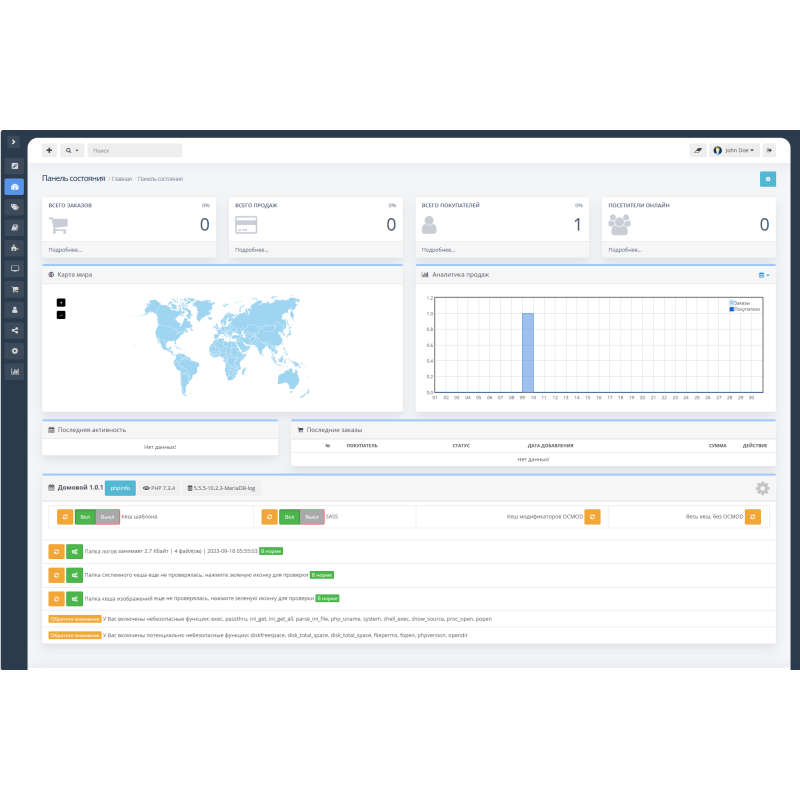The image size is (800, 800).
Task: Open the shopping cart Sales sidebar section
Action: click(14, 289)
